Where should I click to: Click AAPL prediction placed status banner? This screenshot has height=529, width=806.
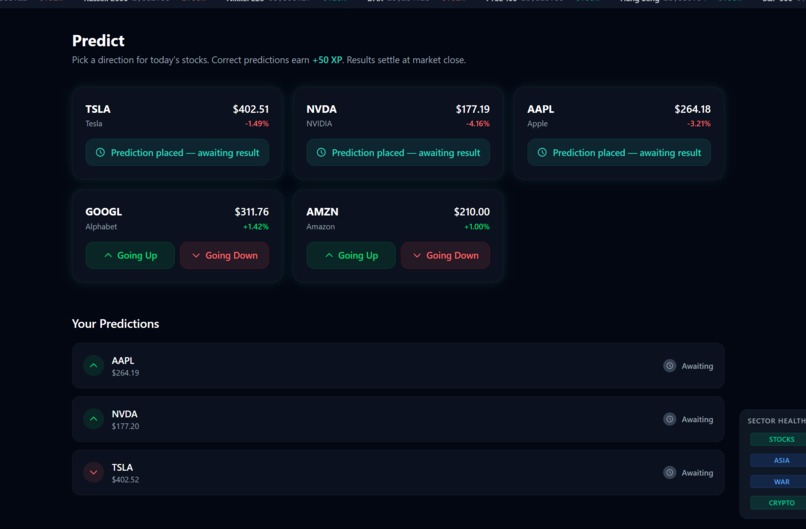[619, 153]
